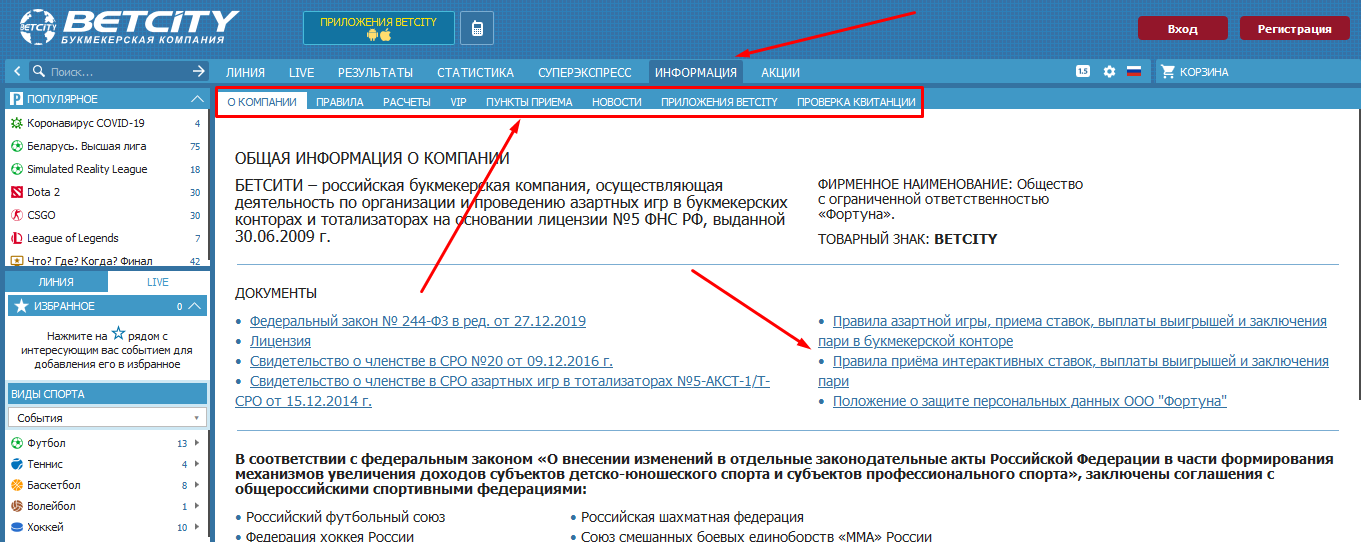The height and width of the screenshot is (542, 1361).
Task: Click the Вход login button
Action: coord(1182,29)
